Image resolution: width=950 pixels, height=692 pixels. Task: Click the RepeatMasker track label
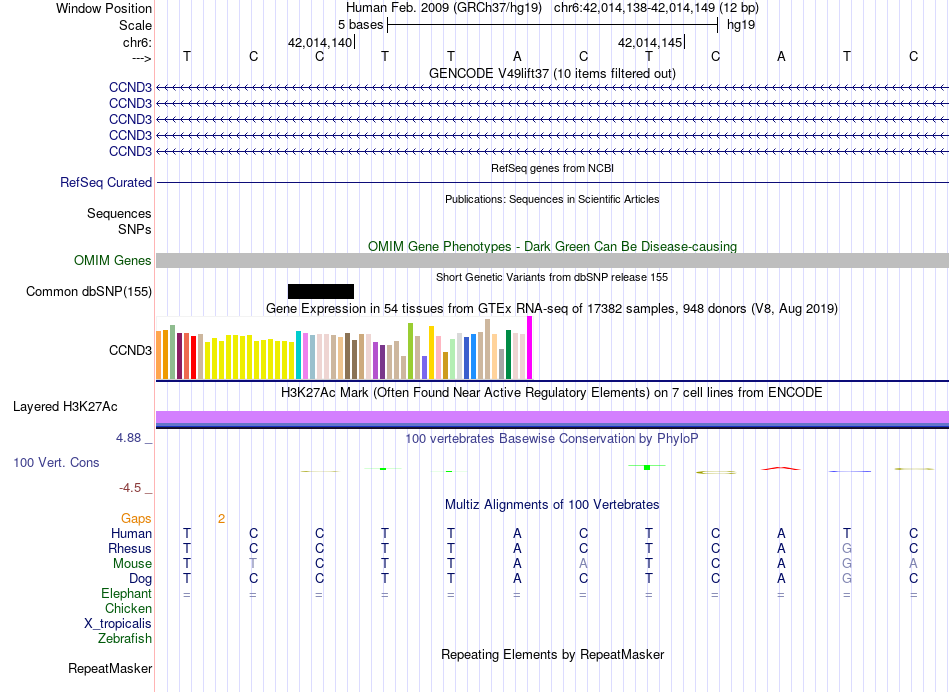click(x=110, y=668)
